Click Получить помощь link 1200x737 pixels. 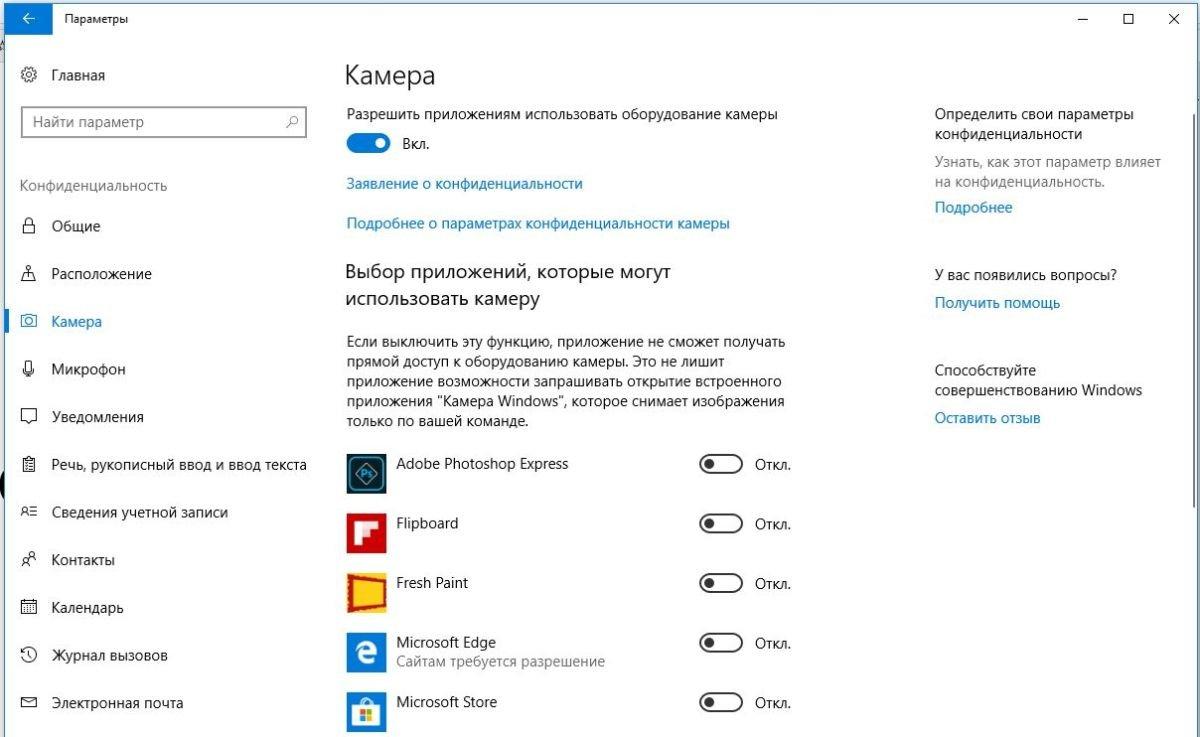pyautogui.click(x=997, y=303)
